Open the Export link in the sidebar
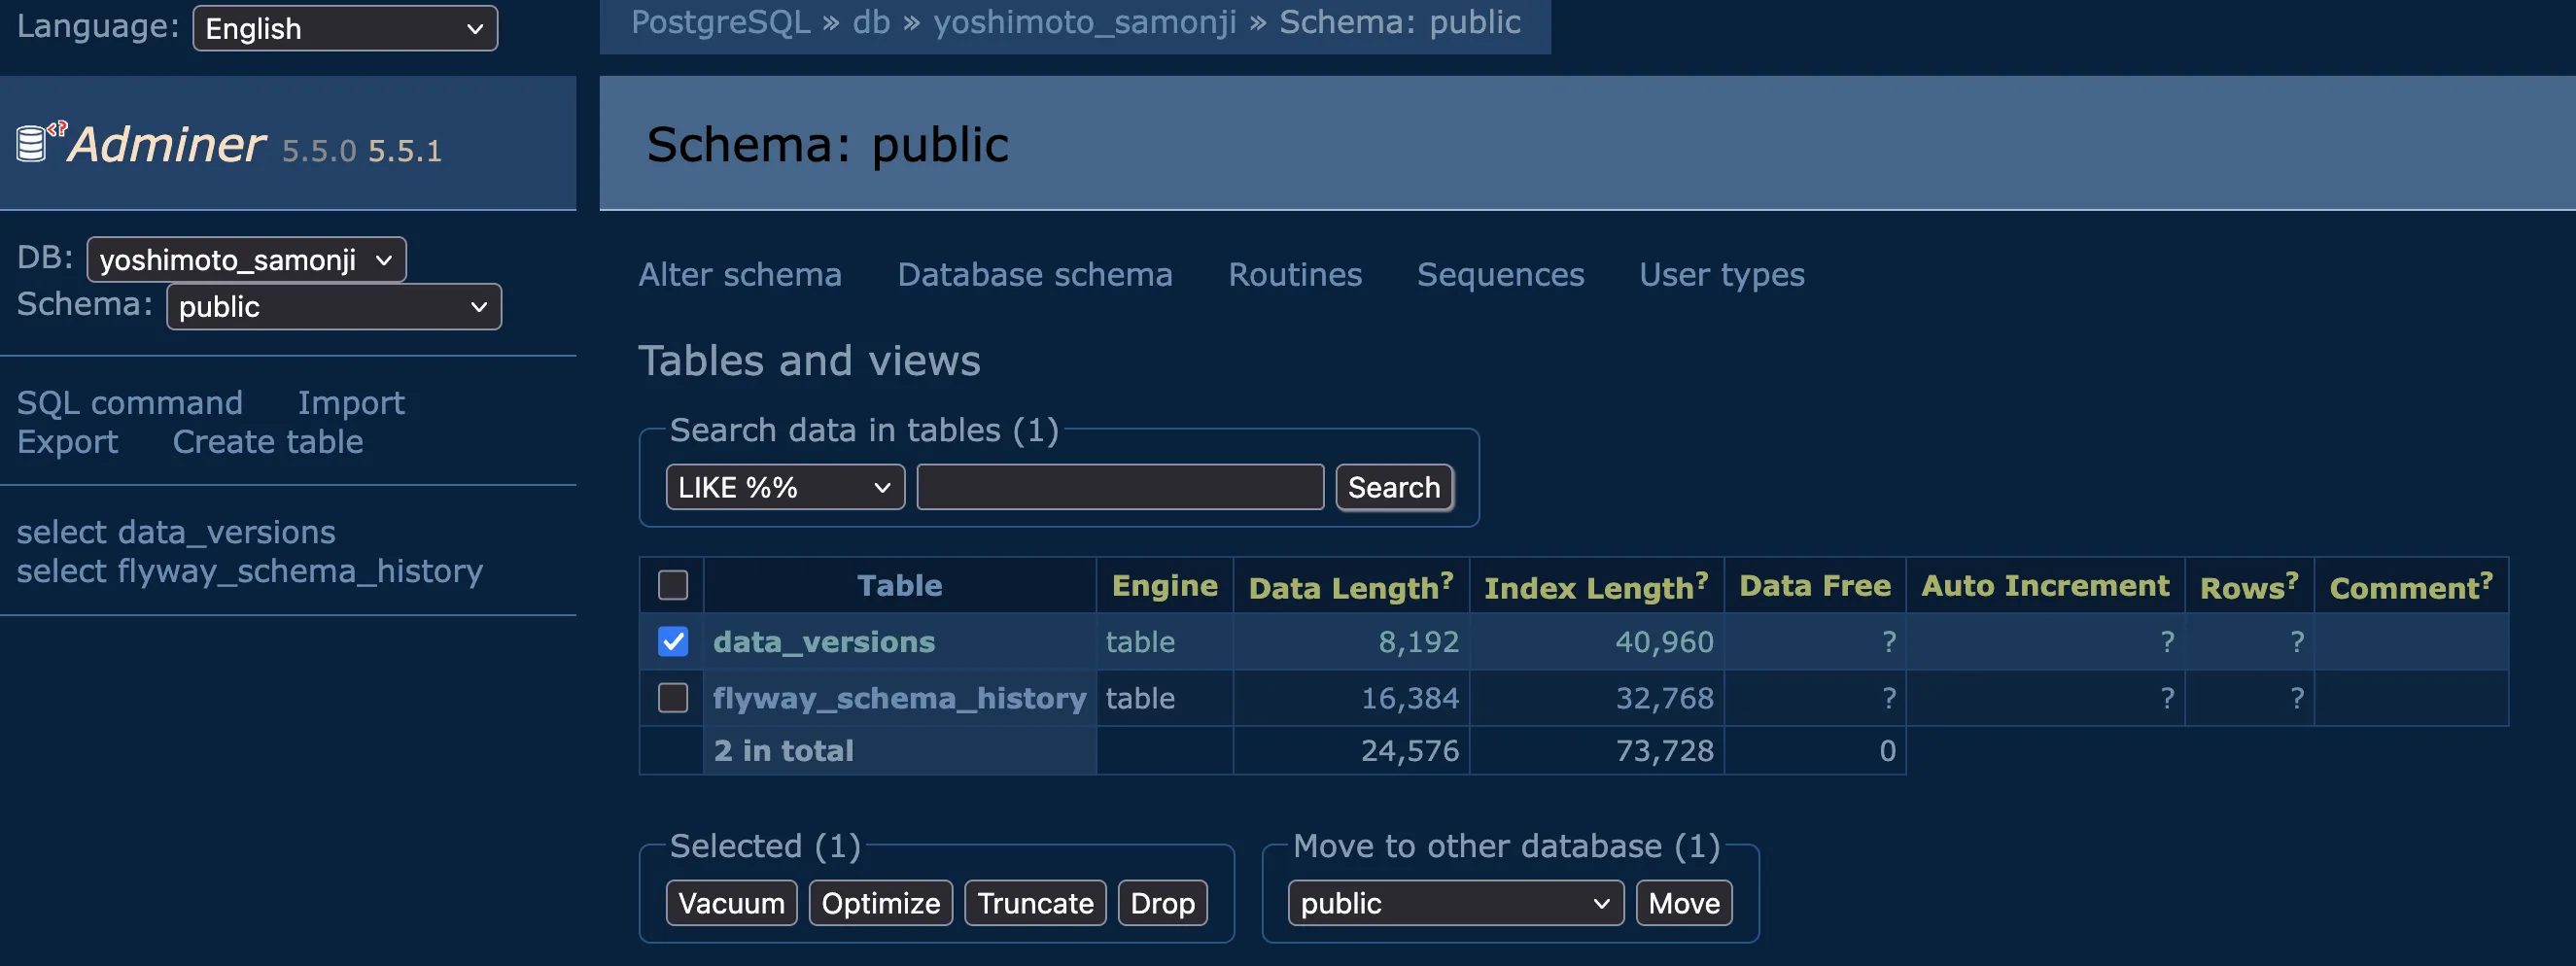2576x966 pixels. (67, 441)
